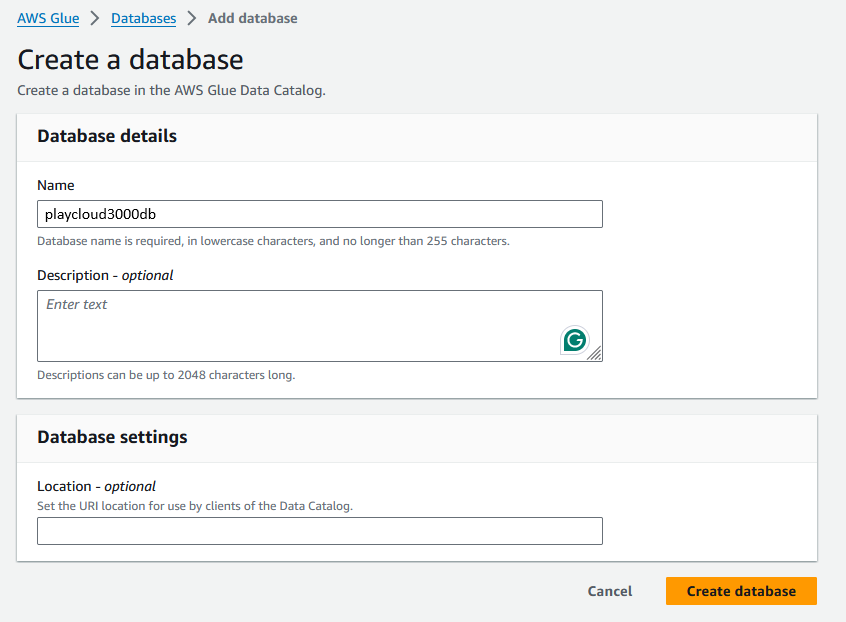This screenshot has height=622, width=846.
Task: Select the 'Add database' breadcrumb text
Action: (253, 18)
